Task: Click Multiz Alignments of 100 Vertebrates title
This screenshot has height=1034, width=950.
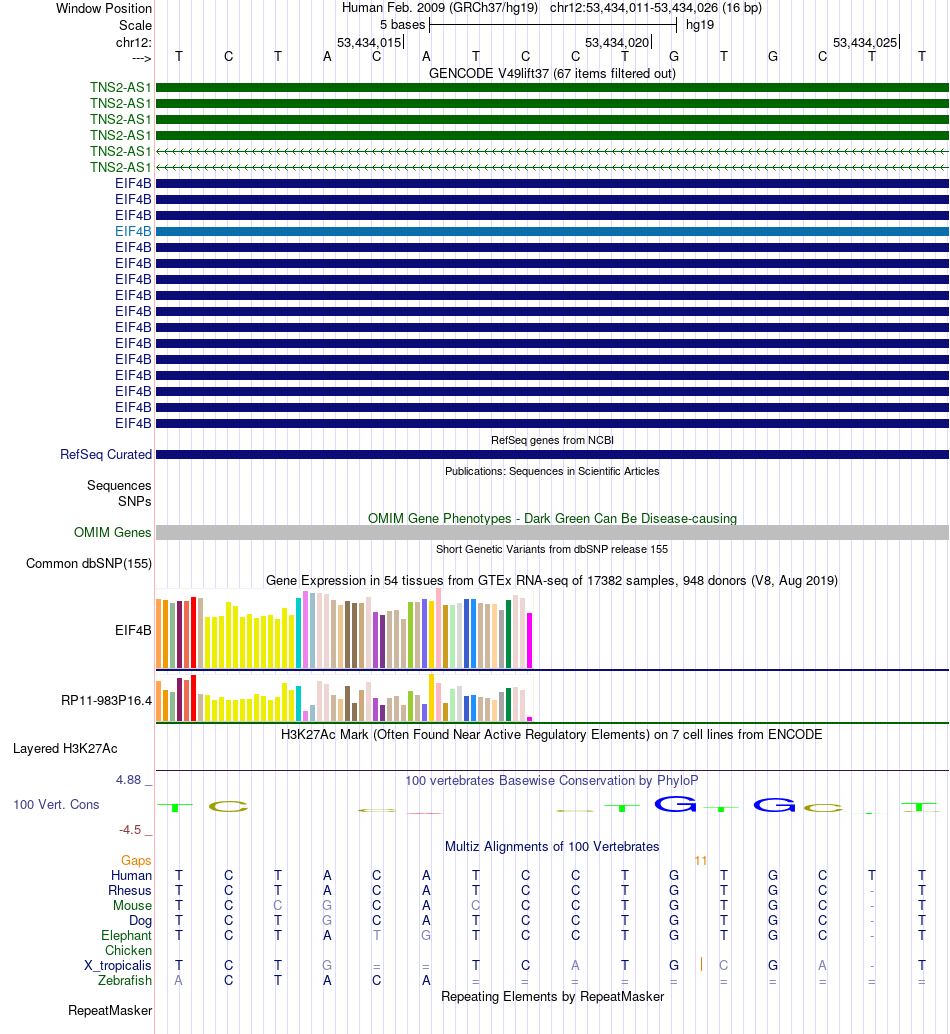Action: [552, 846]
